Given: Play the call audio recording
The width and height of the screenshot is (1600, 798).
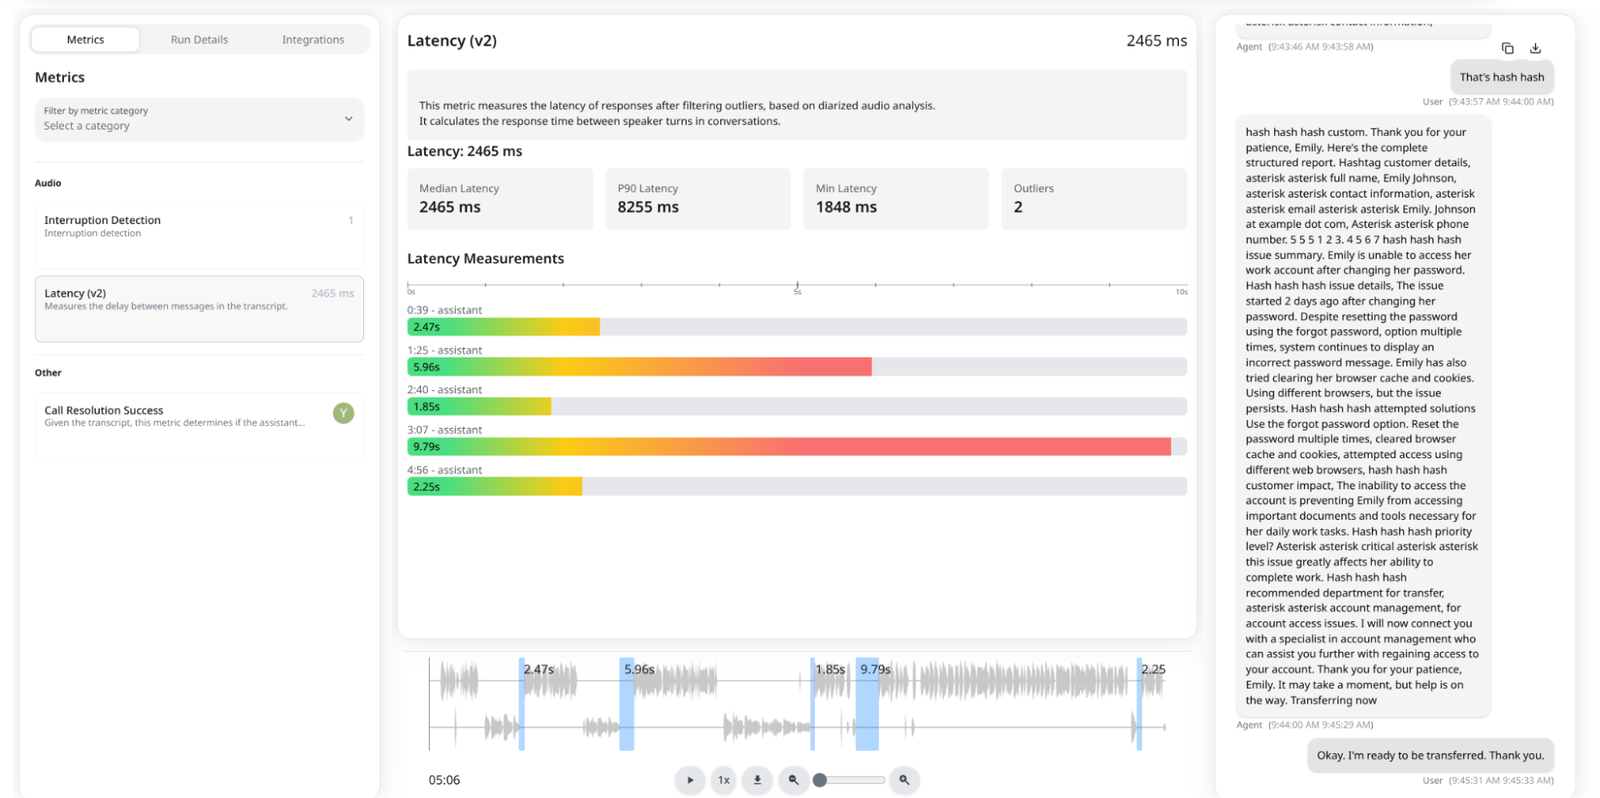Looking at the screenshot, I should click(689, 780).
